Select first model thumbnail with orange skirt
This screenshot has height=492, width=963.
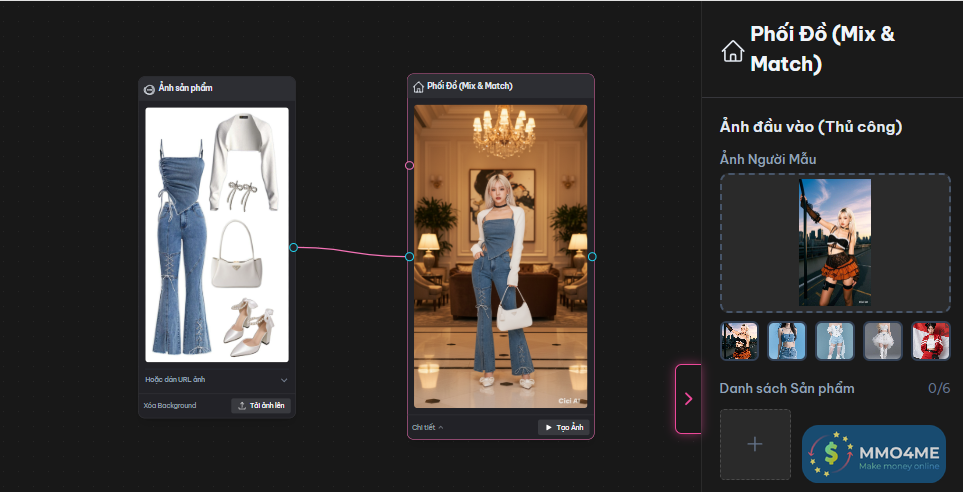739,341
